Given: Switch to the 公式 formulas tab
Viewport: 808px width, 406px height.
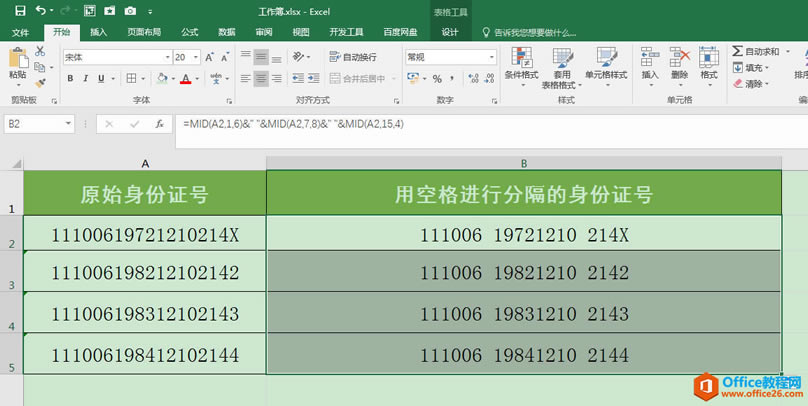Looking at the screenshot, I should 190,32.
